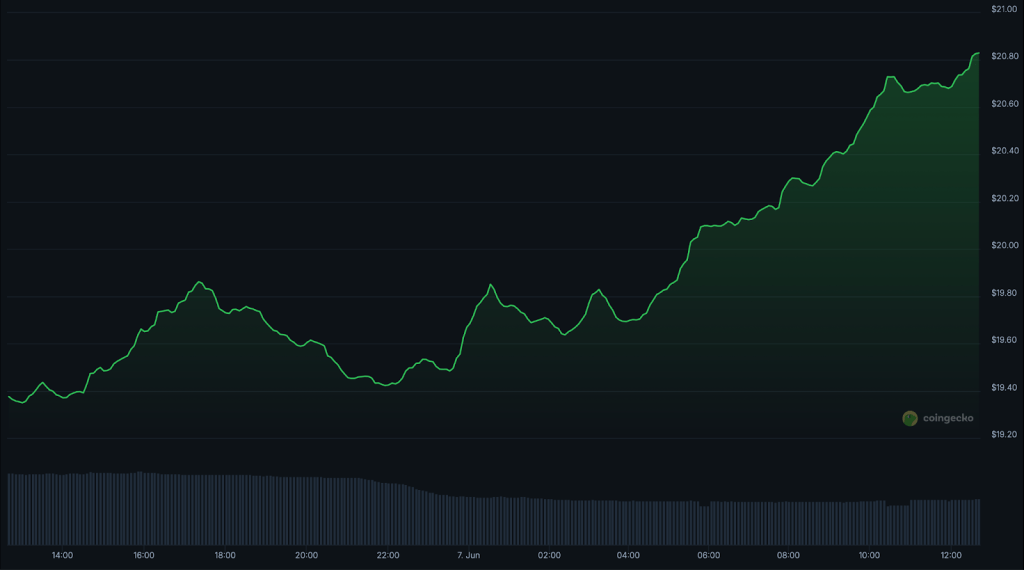This screenshot has height=570, width=1024.
Task: Click the volume bar above the 04:00 label
Action: coord(629,522)
